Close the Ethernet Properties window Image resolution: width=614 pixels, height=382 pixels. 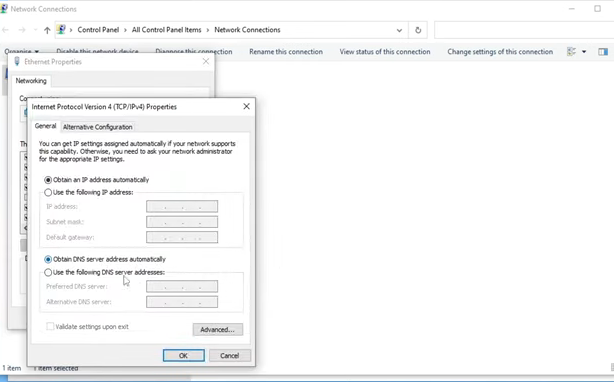pos(206,61)
